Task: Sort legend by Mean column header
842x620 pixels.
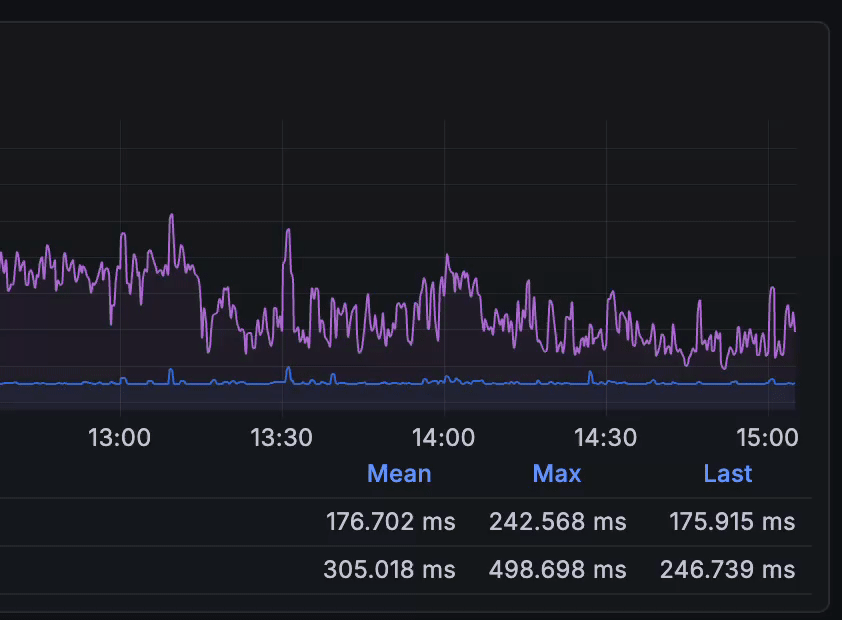Action: click(399, 473)
